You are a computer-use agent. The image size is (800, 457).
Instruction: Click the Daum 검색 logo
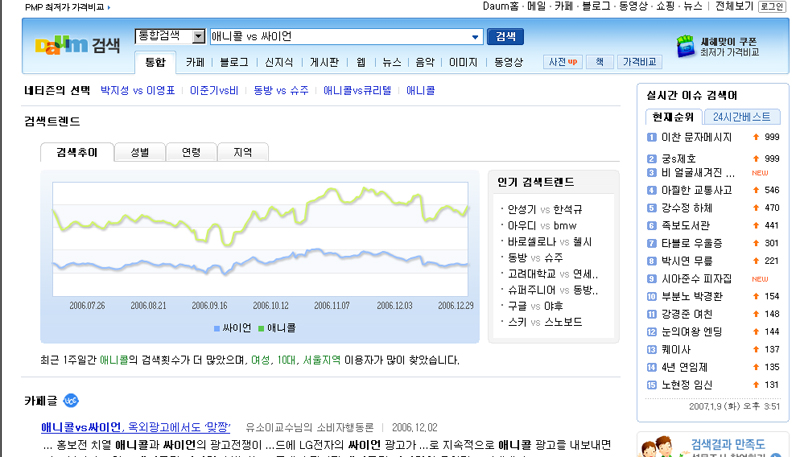point(78,45)
